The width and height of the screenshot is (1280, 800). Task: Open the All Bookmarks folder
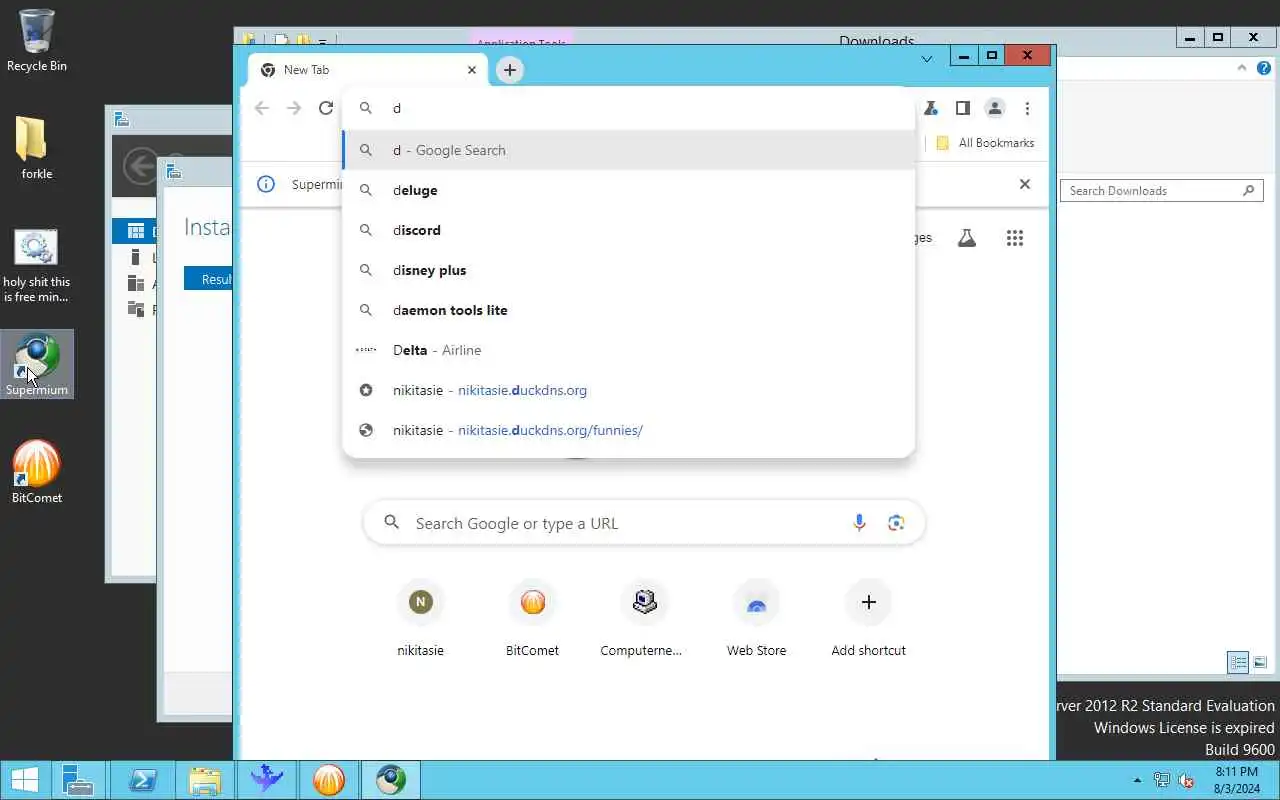985,143
